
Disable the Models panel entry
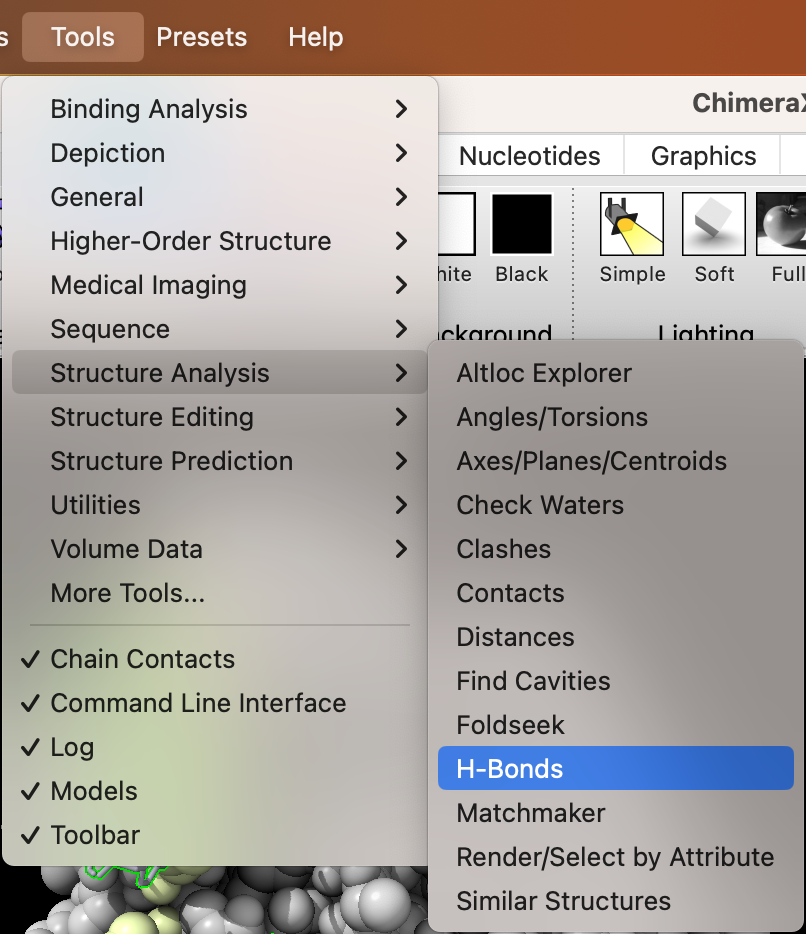94,791
